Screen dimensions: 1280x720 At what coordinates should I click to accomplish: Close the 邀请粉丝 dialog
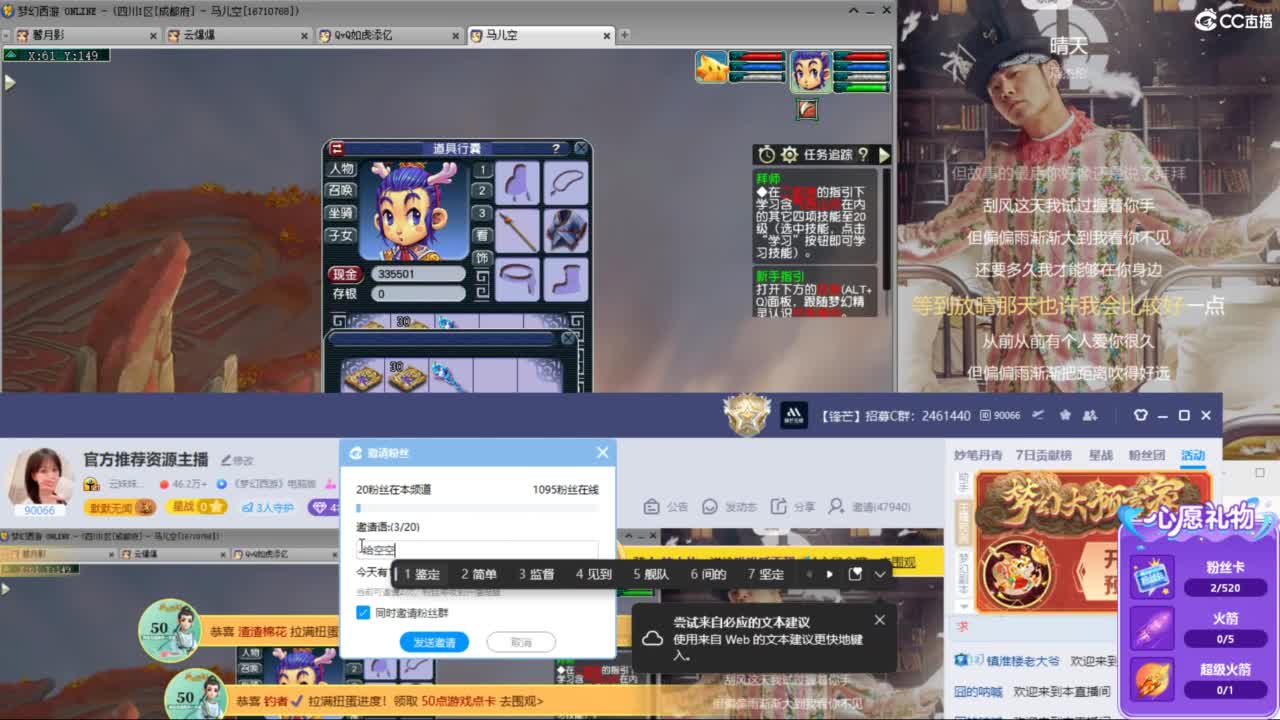pos(602,453)
